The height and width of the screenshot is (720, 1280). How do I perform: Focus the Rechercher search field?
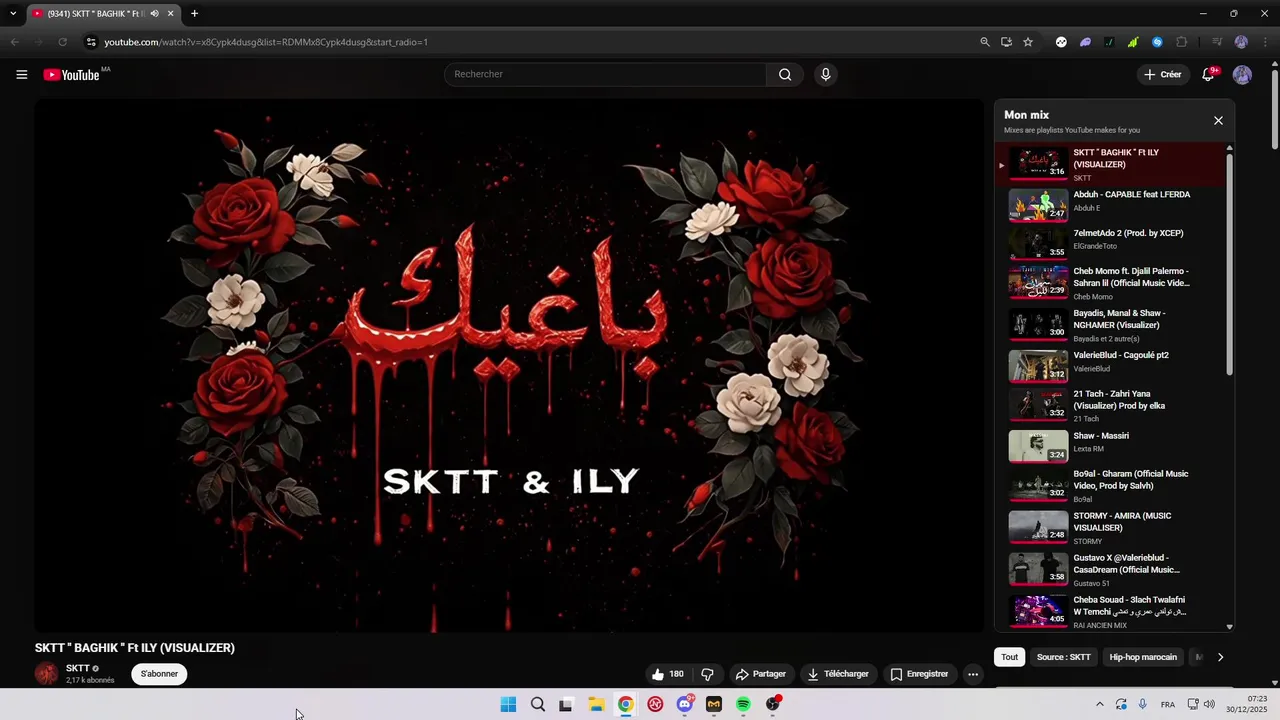(x=605, y=74)
